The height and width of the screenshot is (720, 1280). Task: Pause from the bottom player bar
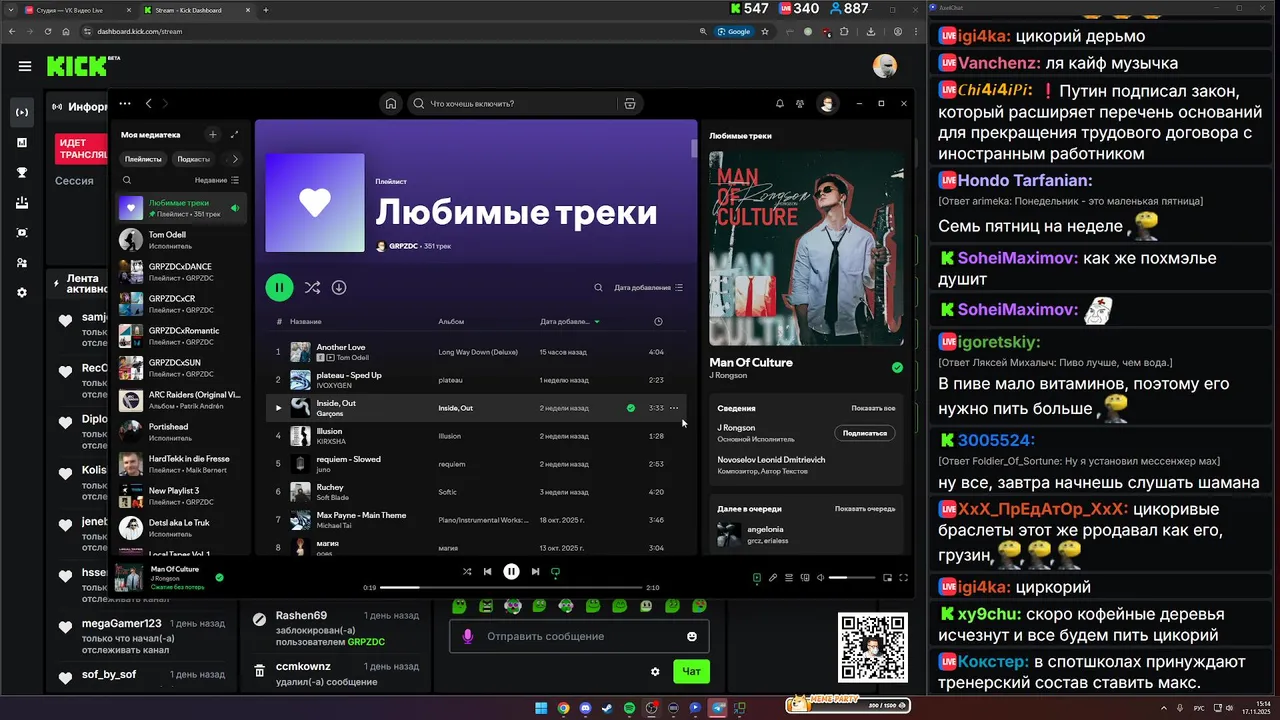tap(511, 571)
